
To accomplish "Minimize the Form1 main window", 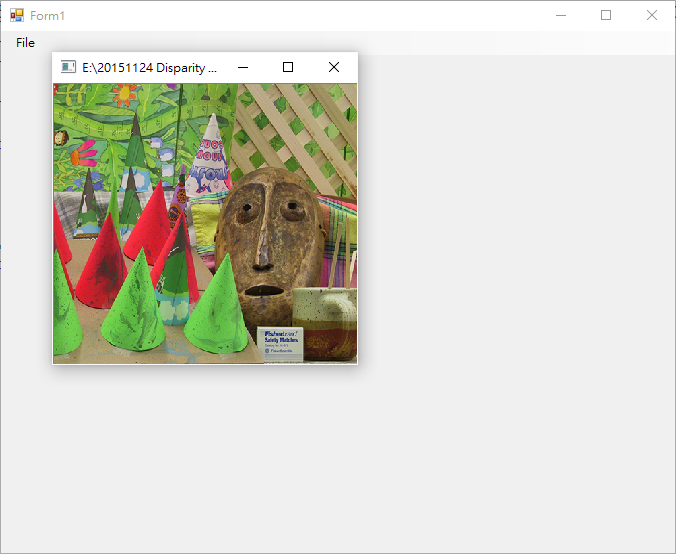I will click(561, 16).
